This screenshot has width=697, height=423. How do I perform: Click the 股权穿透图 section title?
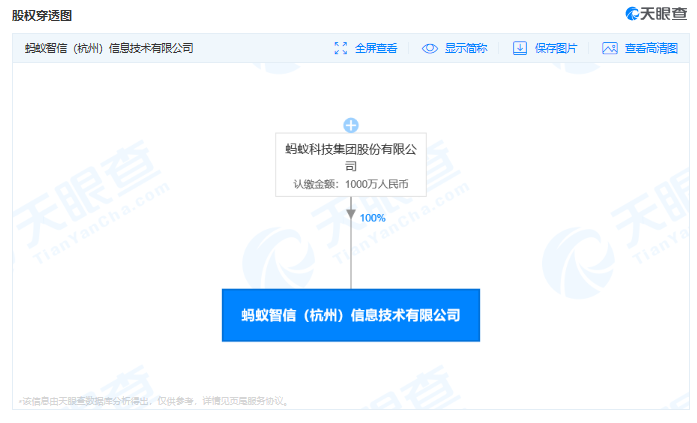pos(41,14)
